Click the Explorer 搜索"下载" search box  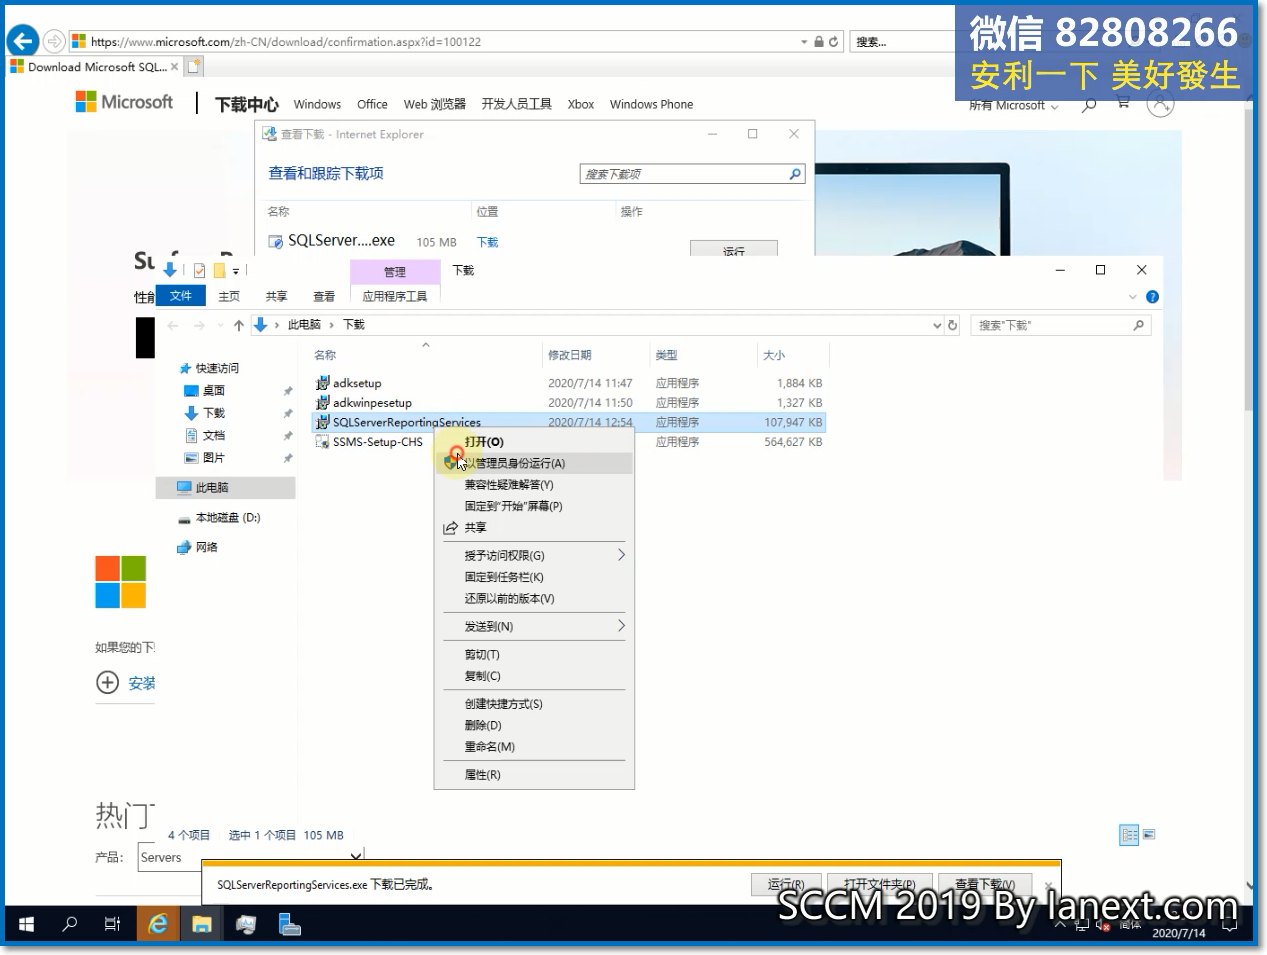1060,325
